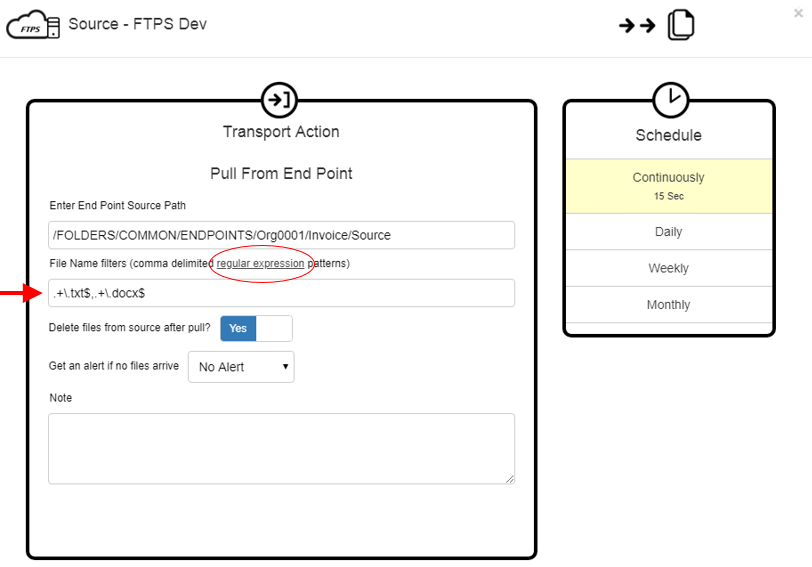This screenshot has width=812, height=567.
Task: Click inside the Note text area
Action: [x=281, y=448]
